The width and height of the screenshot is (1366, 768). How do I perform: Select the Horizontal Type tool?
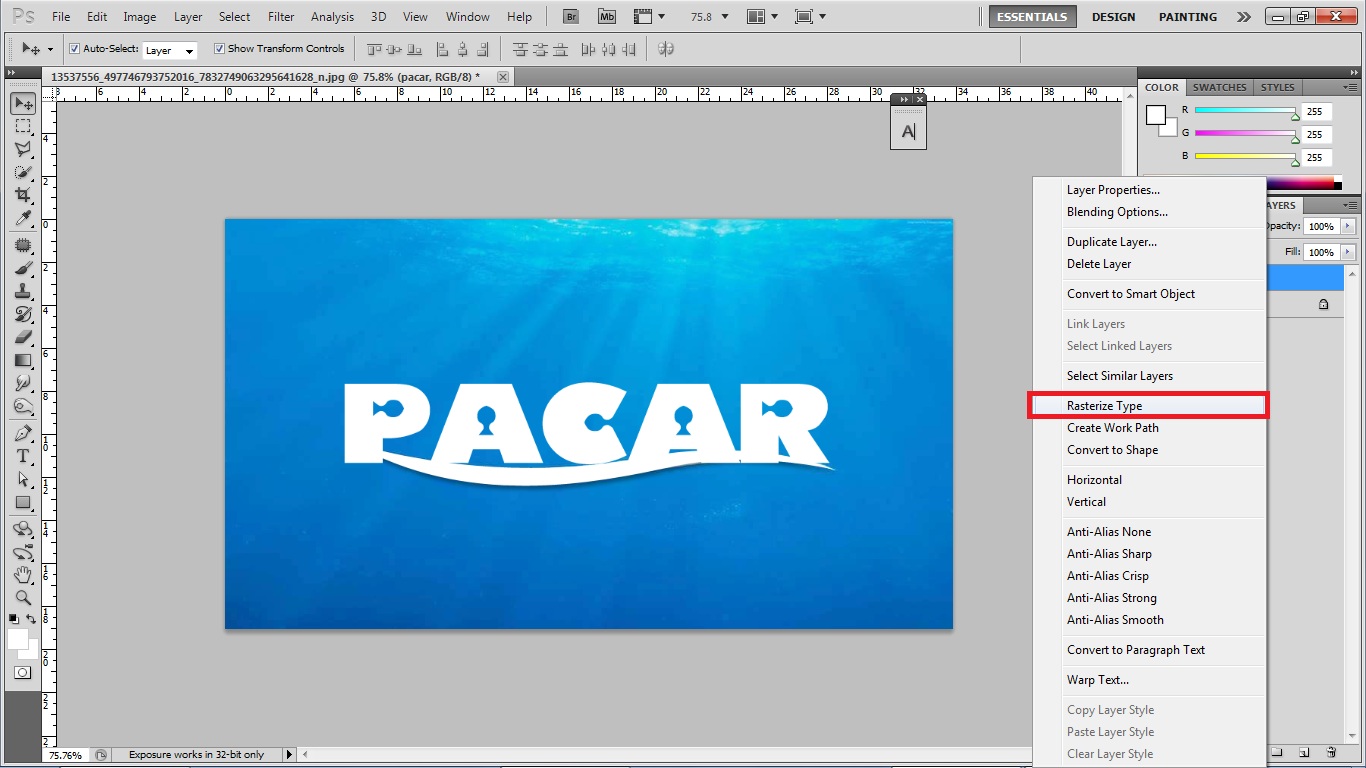23,456
